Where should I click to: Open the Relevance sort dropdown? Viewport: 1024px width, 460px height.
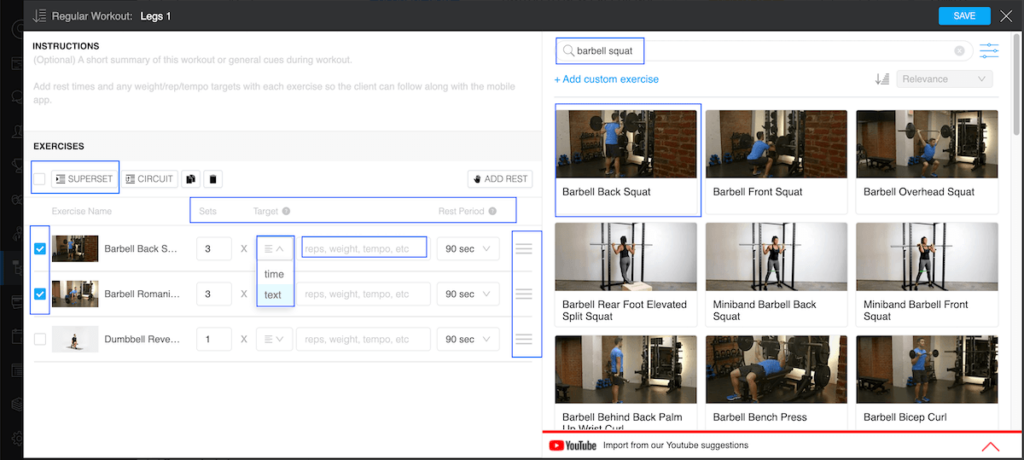click(x=945, y=79)
